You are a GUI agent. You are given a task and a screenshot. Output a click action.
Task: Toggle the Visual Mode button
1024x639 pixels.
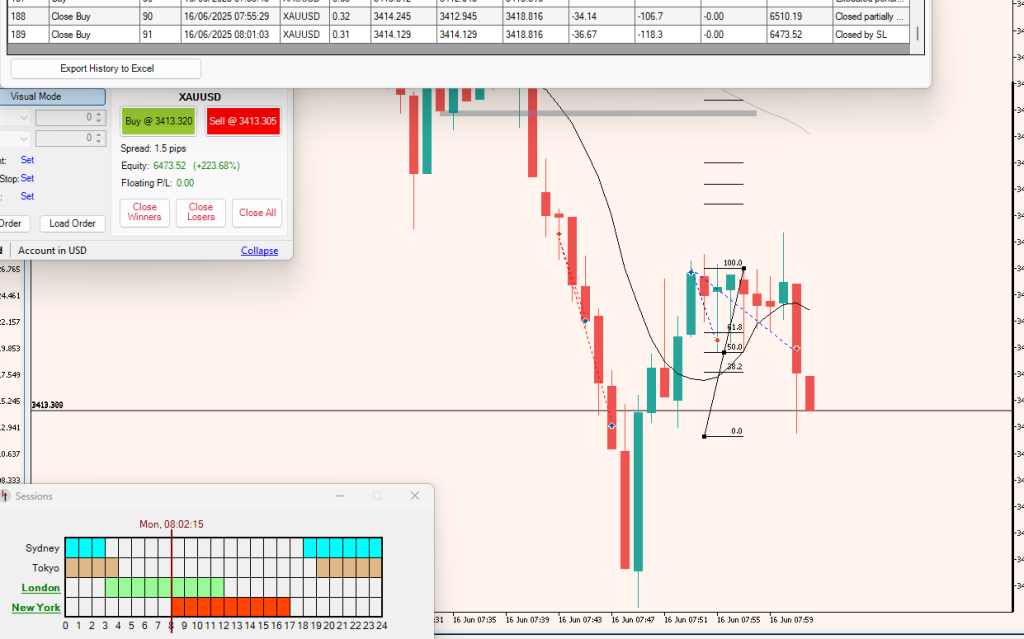[52, 97]
